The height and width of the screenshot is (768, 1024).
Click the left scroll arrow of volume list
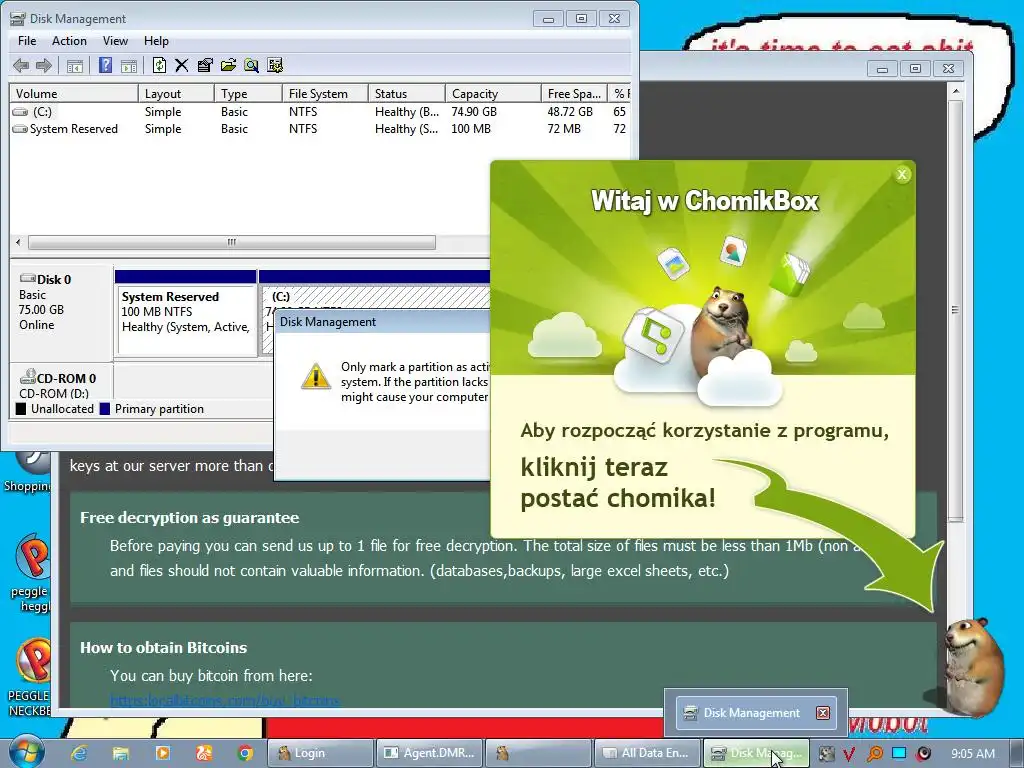(18, 242)
